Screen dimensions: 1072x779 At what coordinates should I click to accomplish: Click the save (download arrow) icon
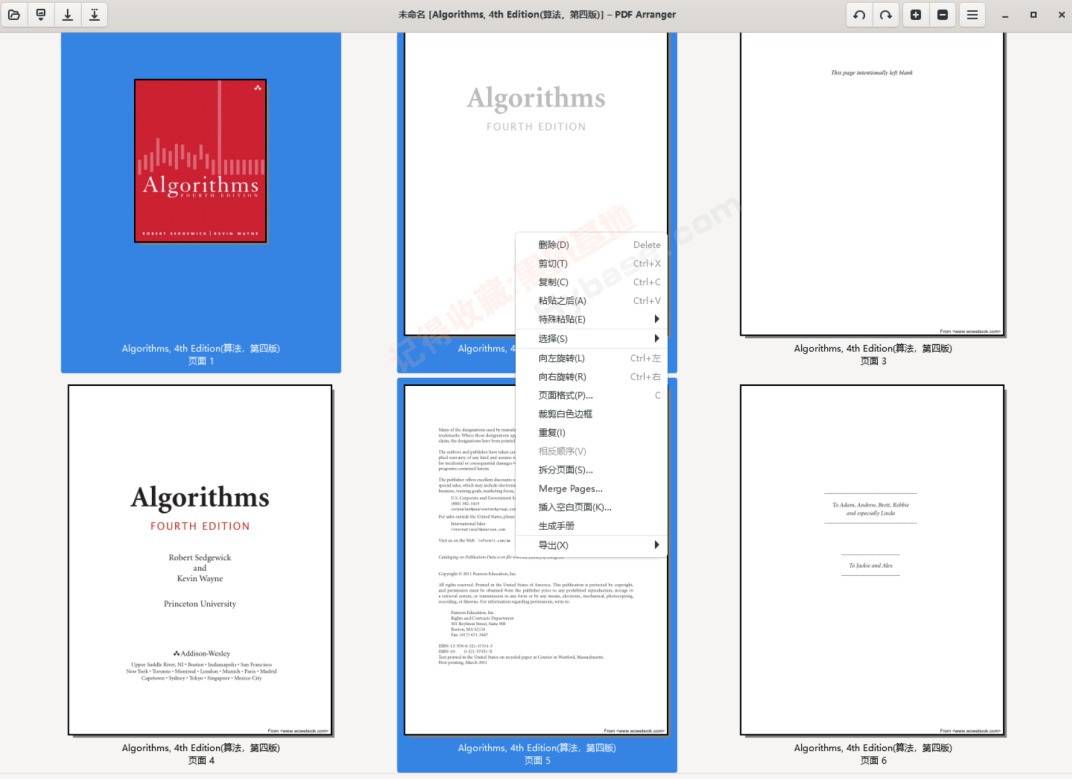tap(68, 14)
